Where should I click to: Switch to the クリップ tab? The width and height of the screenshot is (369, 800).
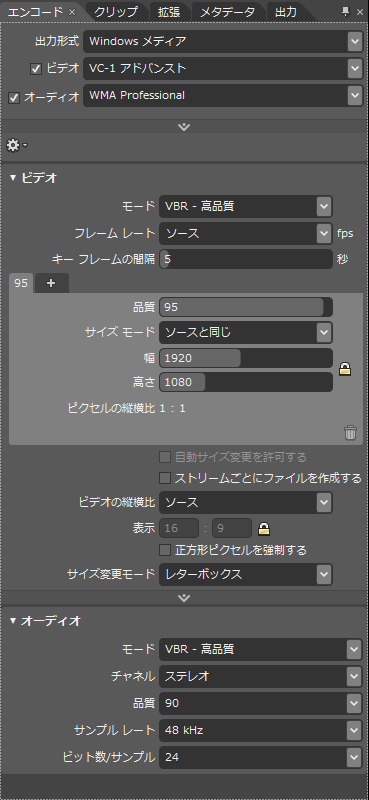pyautogui.click(x=116, y=12)
